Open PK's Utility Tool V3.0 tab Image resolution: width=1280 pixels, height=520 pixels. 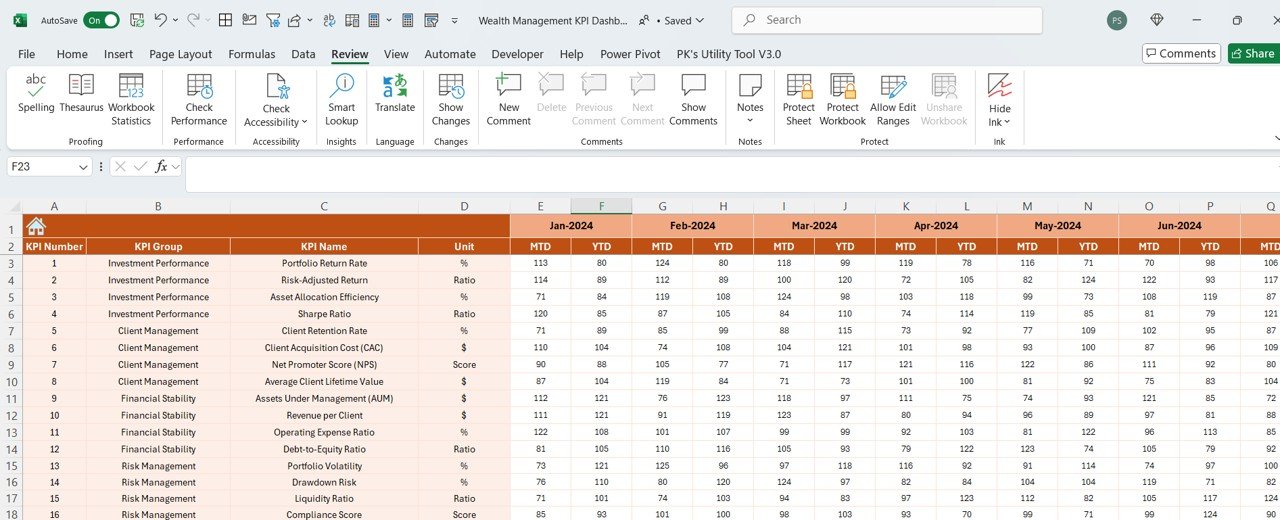point(729,54)
